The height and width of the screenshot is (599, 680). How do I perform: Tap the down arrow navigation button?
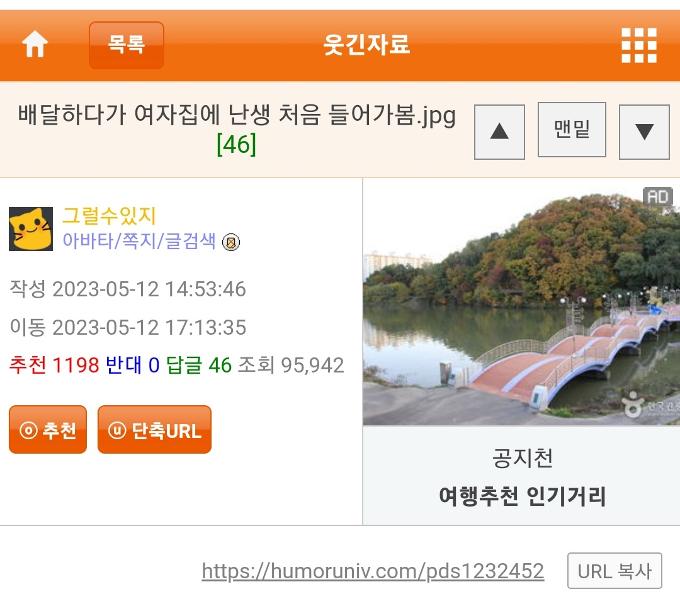(x=644, y=132)
